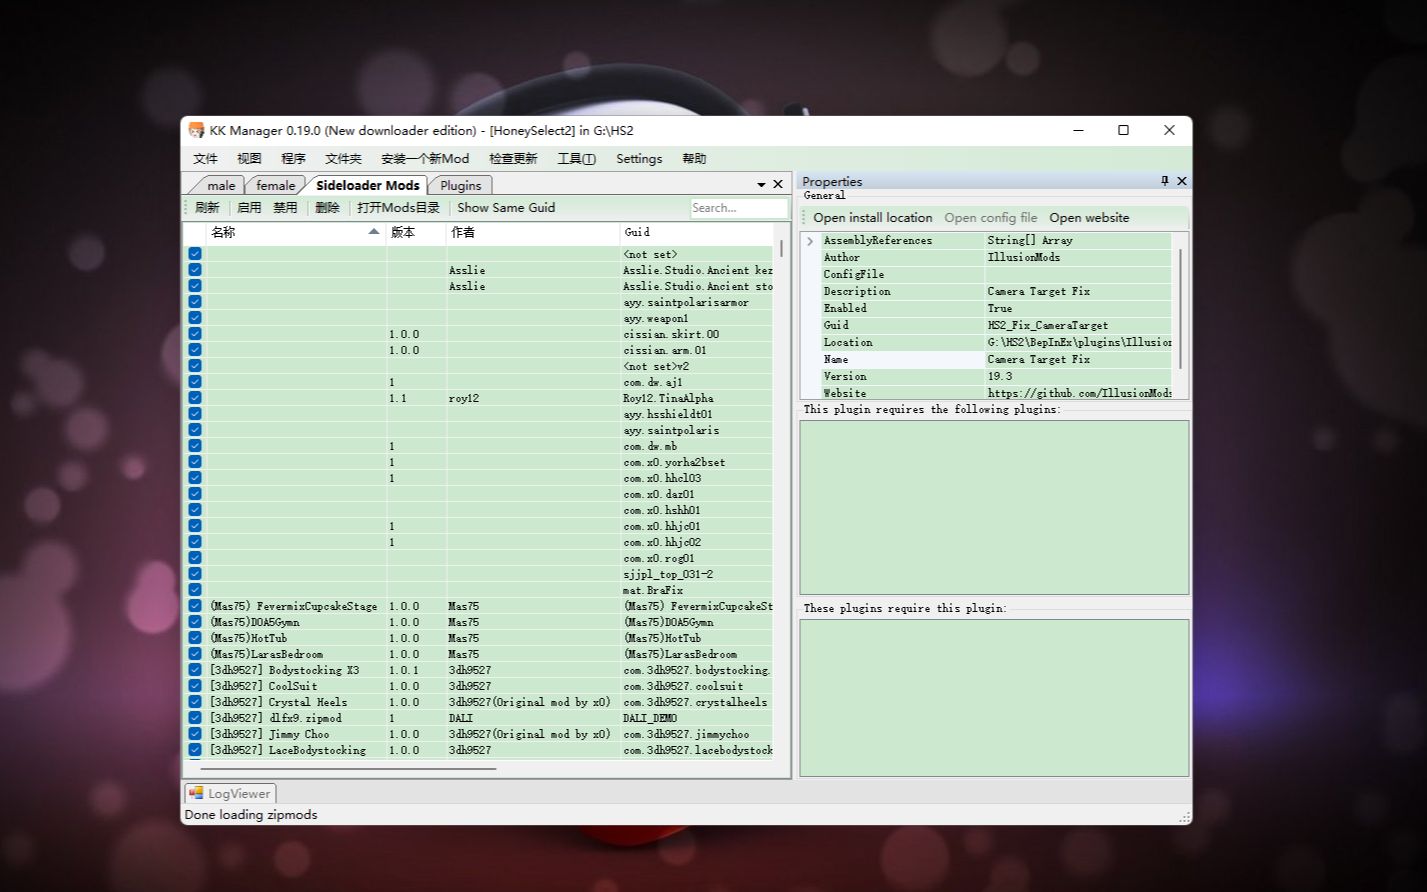The image size is (1427, 892).
Task: Uncheck the [3dh9527] Jimmy Choo checkbox
Action: tap(195, 734)
